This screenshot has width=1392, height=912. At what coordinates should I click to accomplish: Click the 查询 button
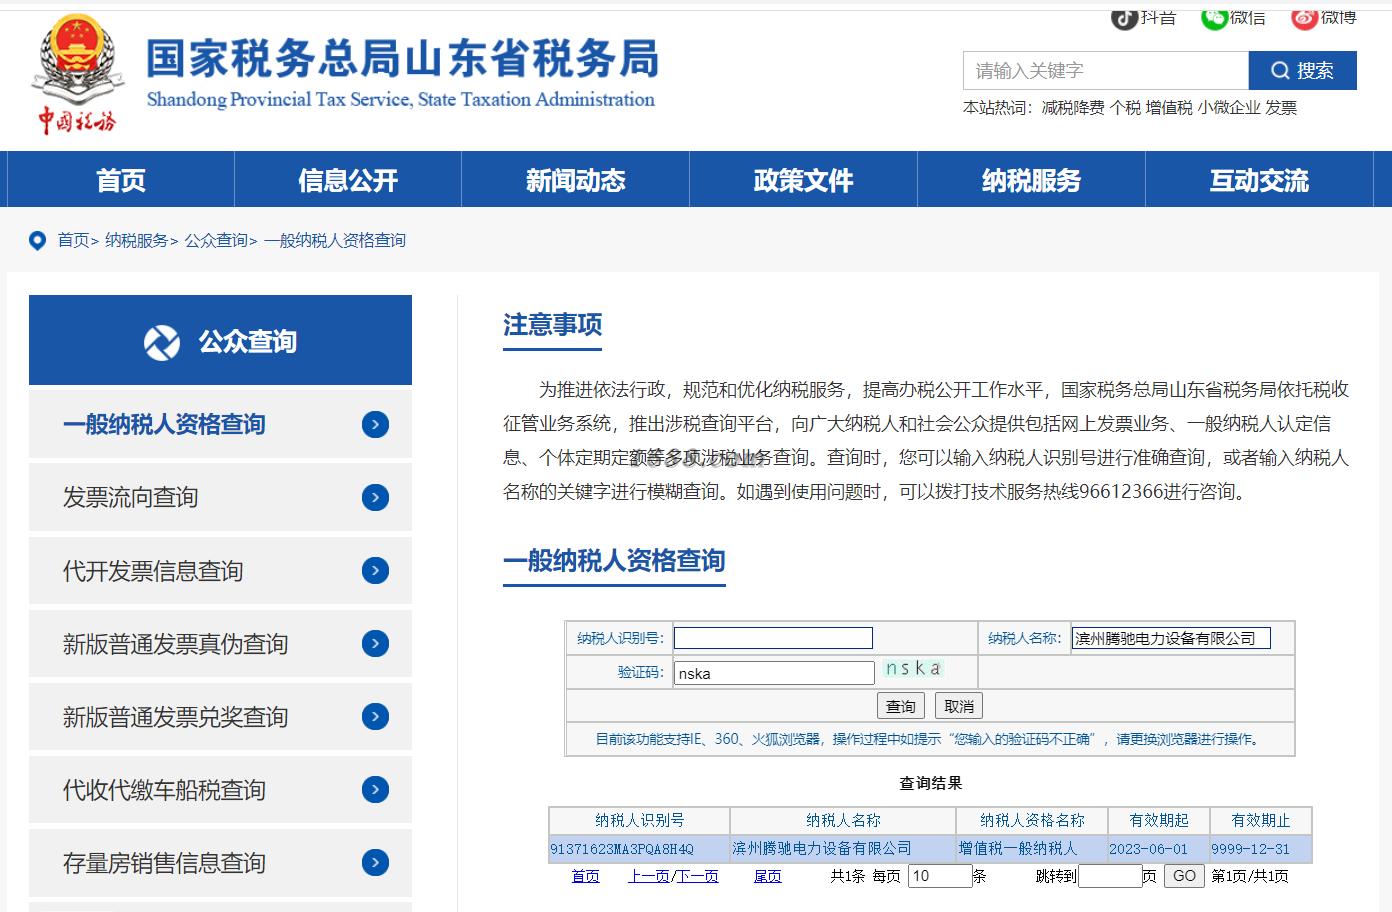pos(901,706)
